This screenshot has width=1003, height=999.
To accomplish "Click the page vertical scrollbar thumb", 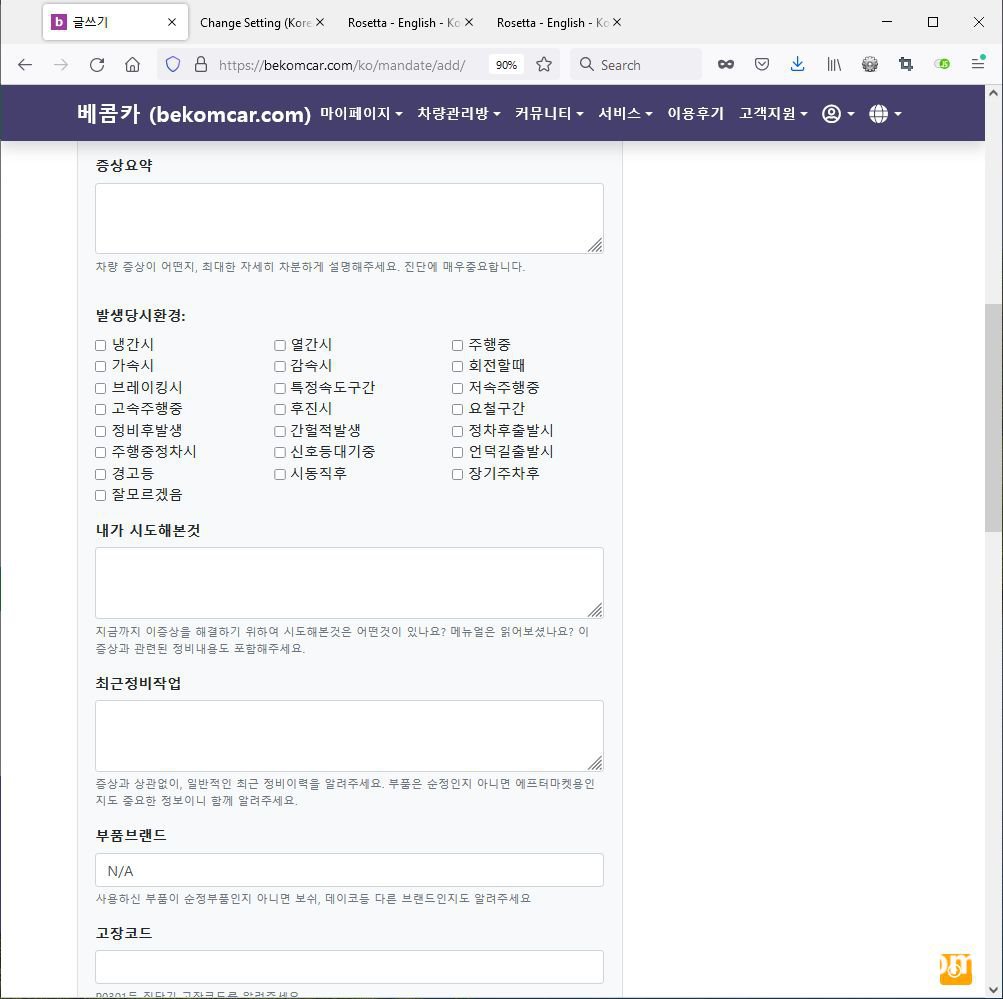I will click(x=993, y=418).
